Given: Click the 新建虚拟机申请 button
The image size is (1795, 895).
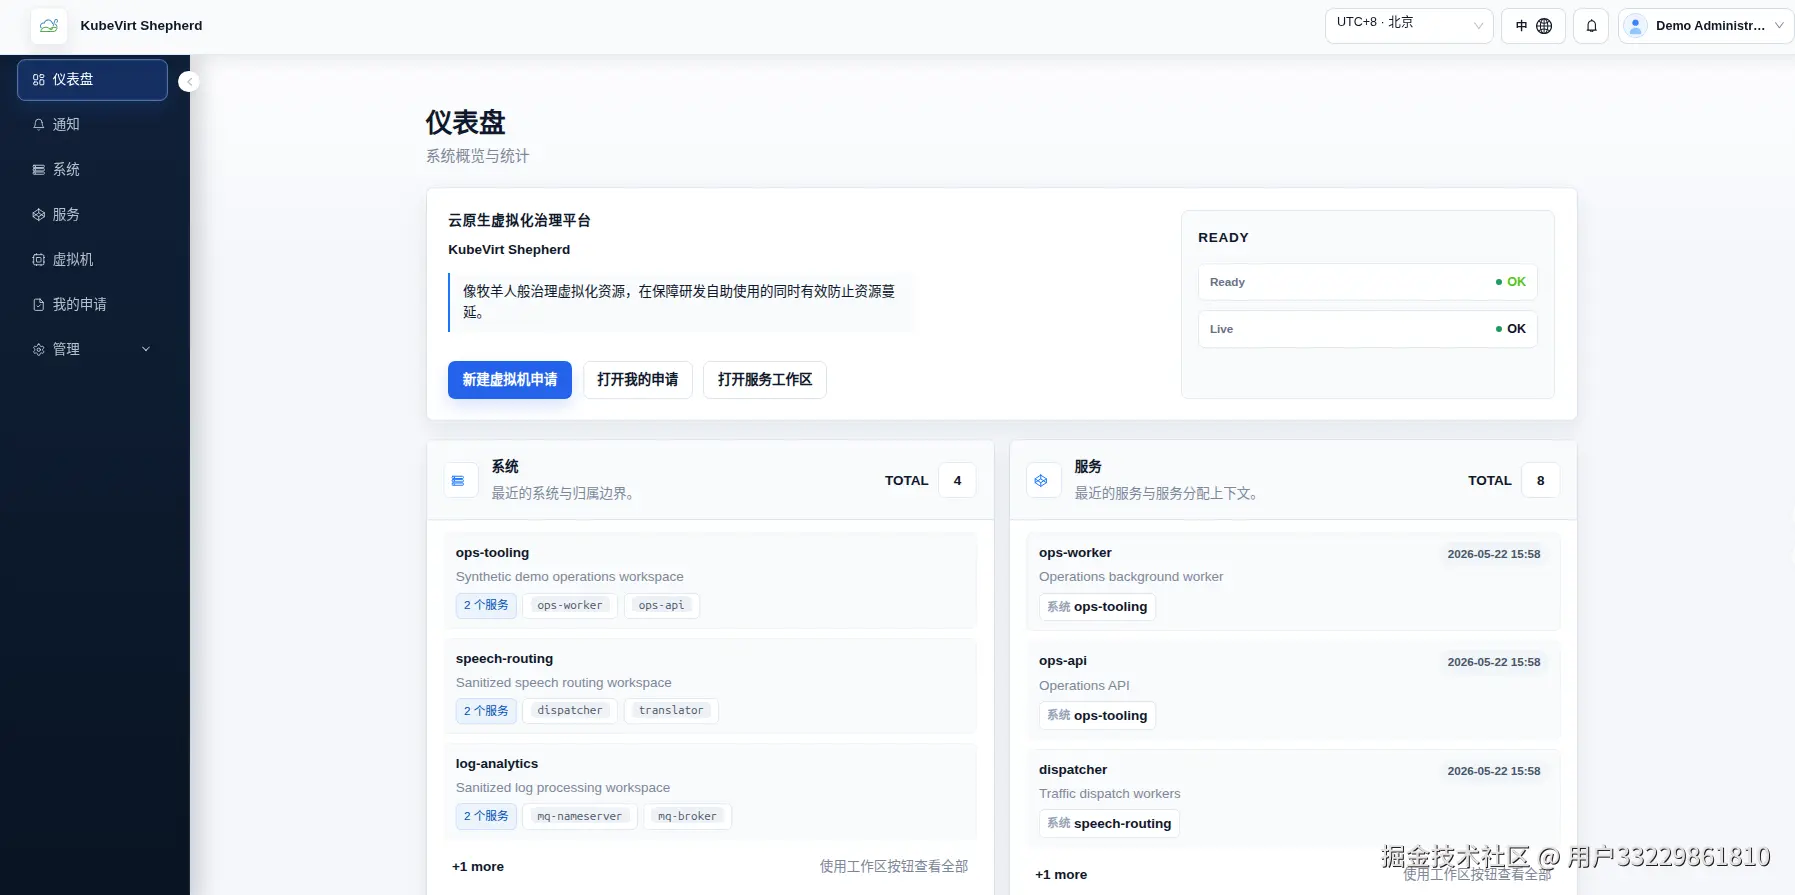Looking at the screenshot, I should click(x=510, y=380).
